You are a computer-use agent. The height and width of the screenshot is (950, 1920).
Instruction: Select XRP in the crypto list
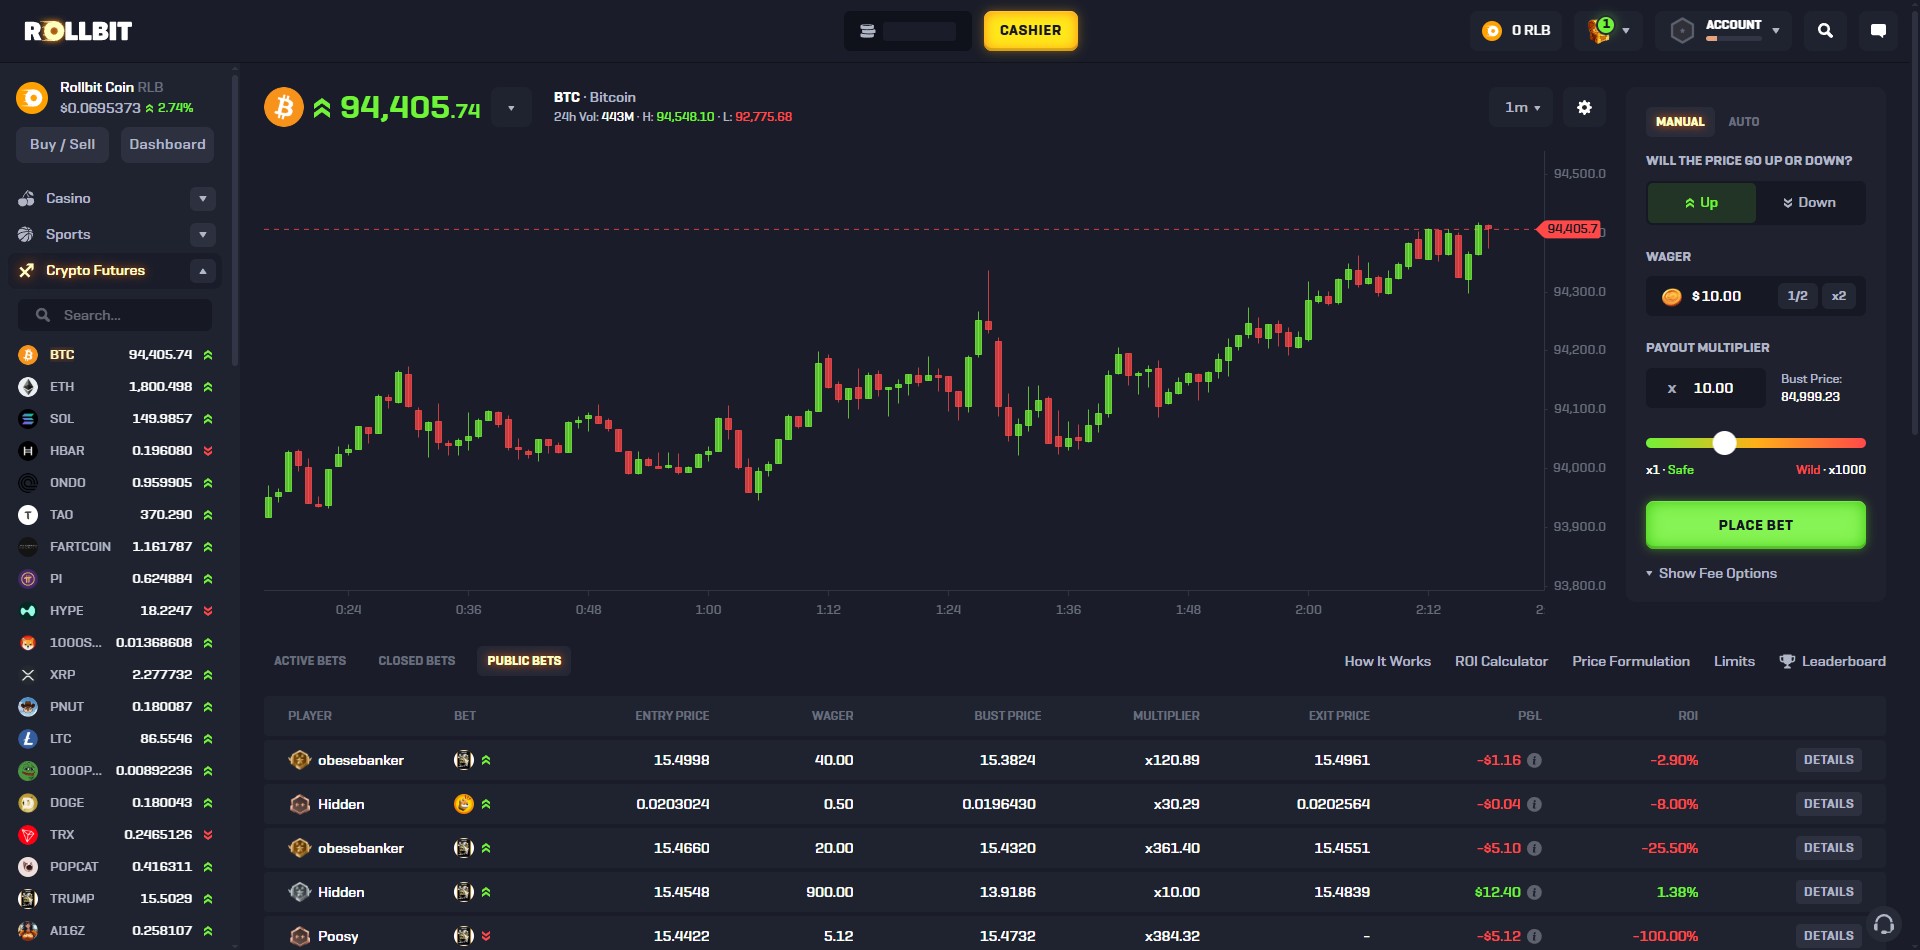116,675
